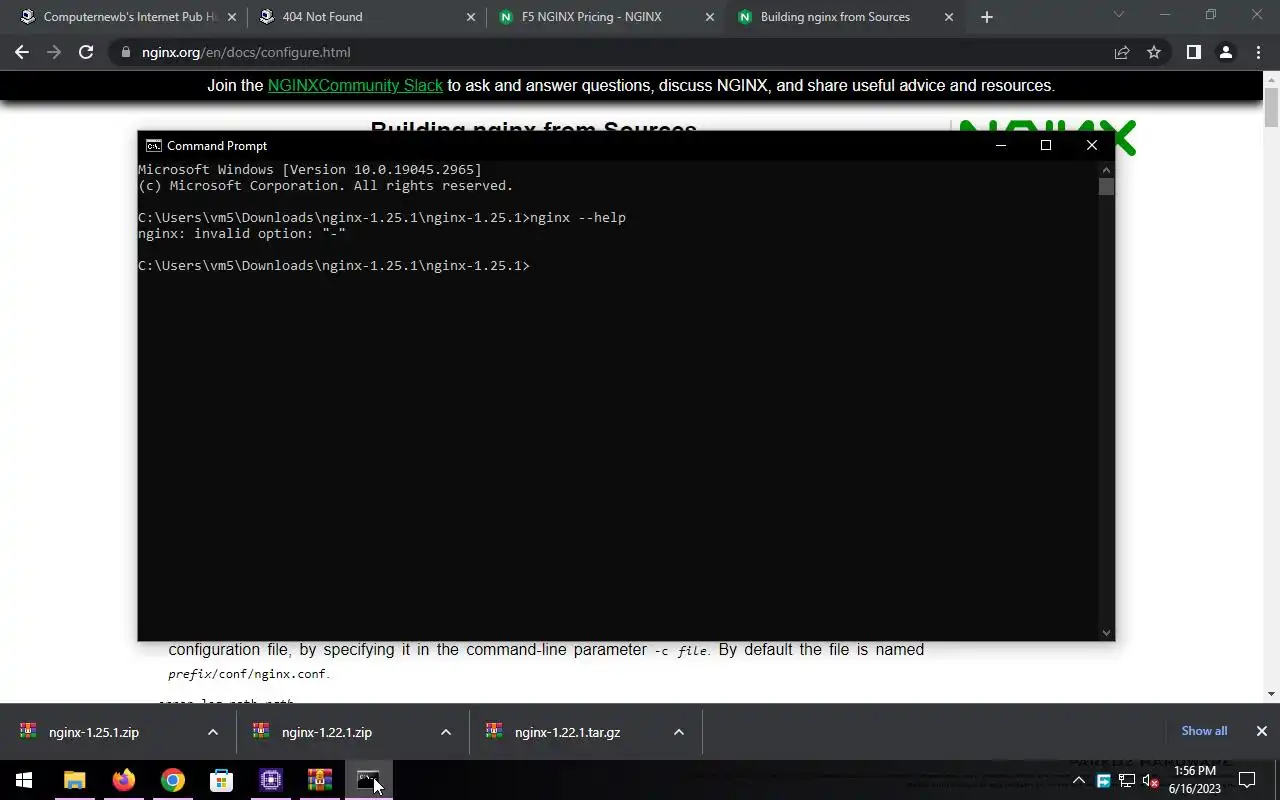Click the Command Prompt title bar icon

(x=153, y=145)
